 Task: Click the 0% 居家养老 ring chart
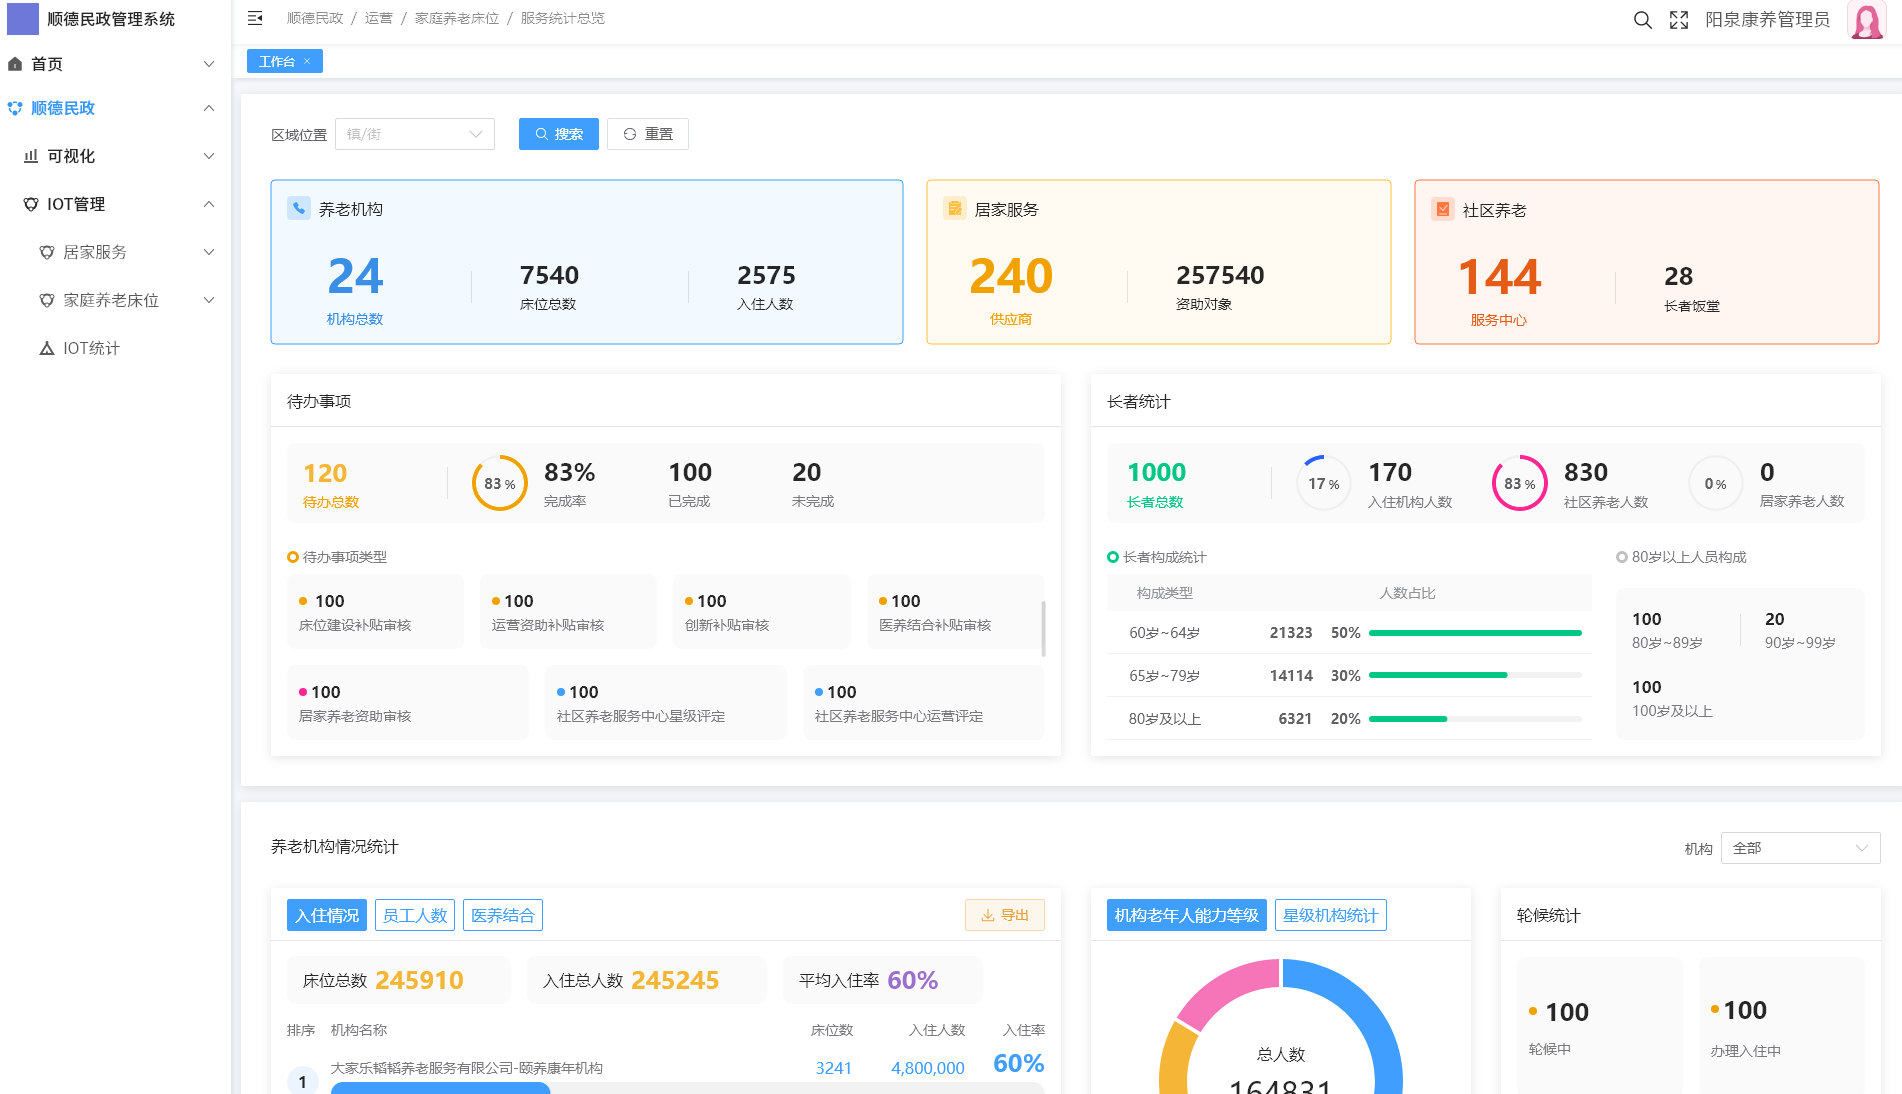[1716, 483]
